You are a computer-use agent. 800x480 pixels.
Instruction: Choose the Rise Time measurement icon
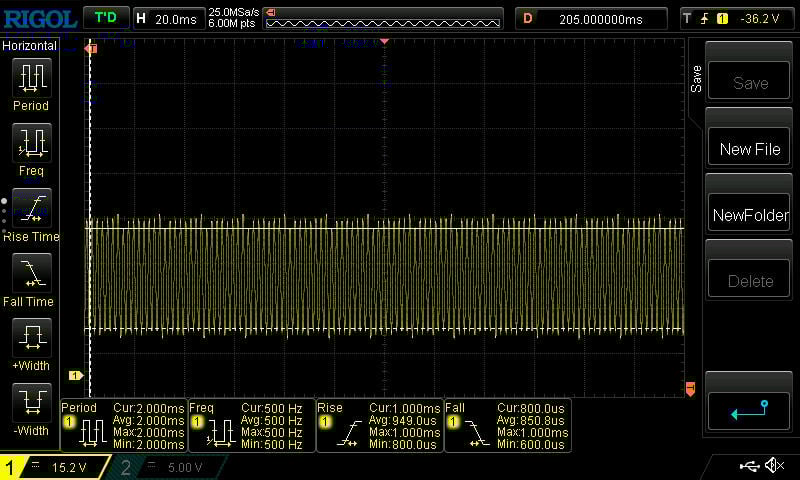(x=31, y=208)
